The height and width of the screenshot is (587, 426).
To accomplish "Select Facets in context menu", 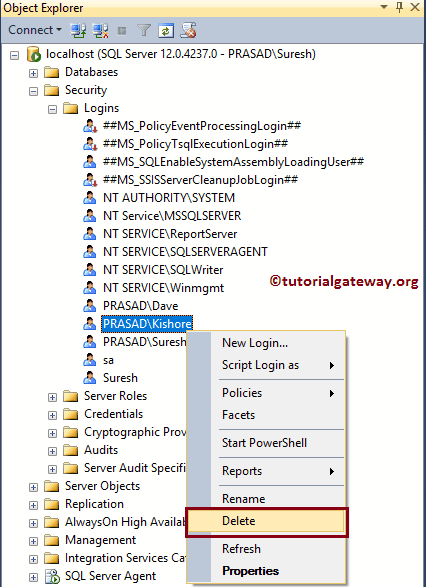I will point(265,415).
